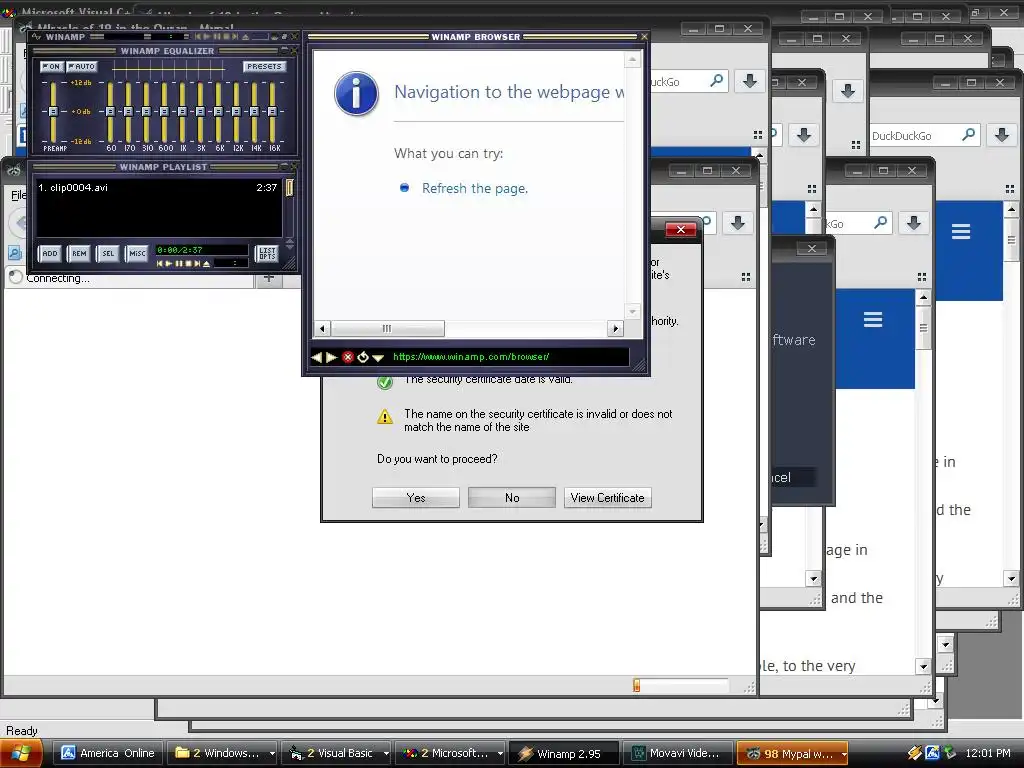Toggle windowshade mode on the Winamp Equalizer
Screen dimensions: 1024x768
click(285, 50)
